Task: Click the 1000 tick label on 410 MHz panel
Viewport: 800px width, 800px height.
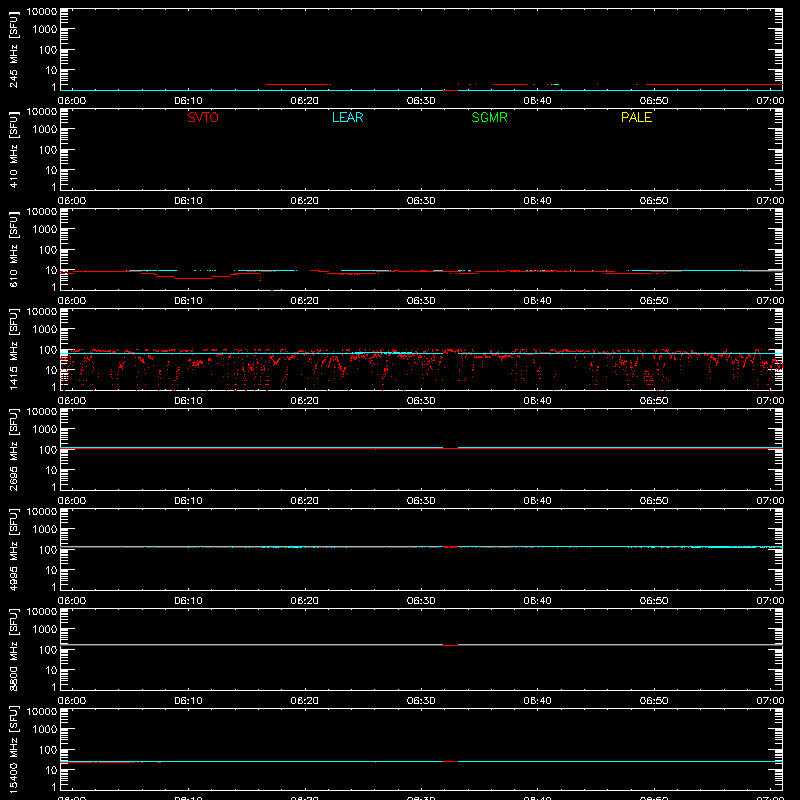Action: click(x=45, y=130)
